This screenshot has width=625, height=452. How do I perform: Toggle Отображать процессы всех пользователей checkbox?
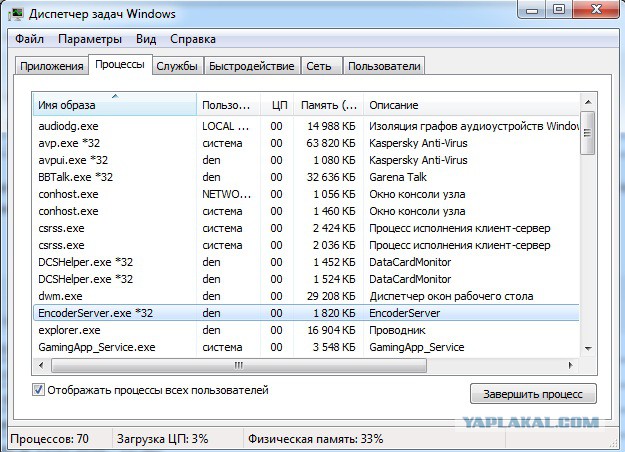tap(38, 390)
